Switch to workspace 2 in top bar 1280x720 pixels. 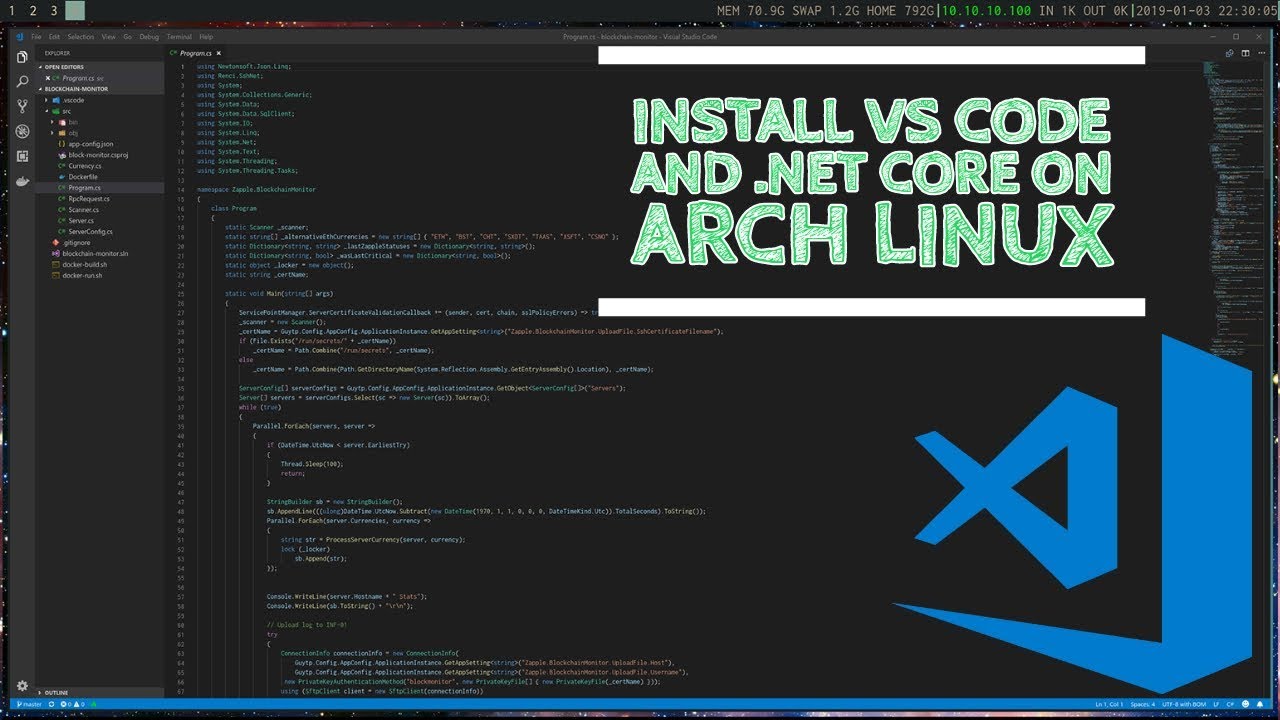[x=32, y=11]
